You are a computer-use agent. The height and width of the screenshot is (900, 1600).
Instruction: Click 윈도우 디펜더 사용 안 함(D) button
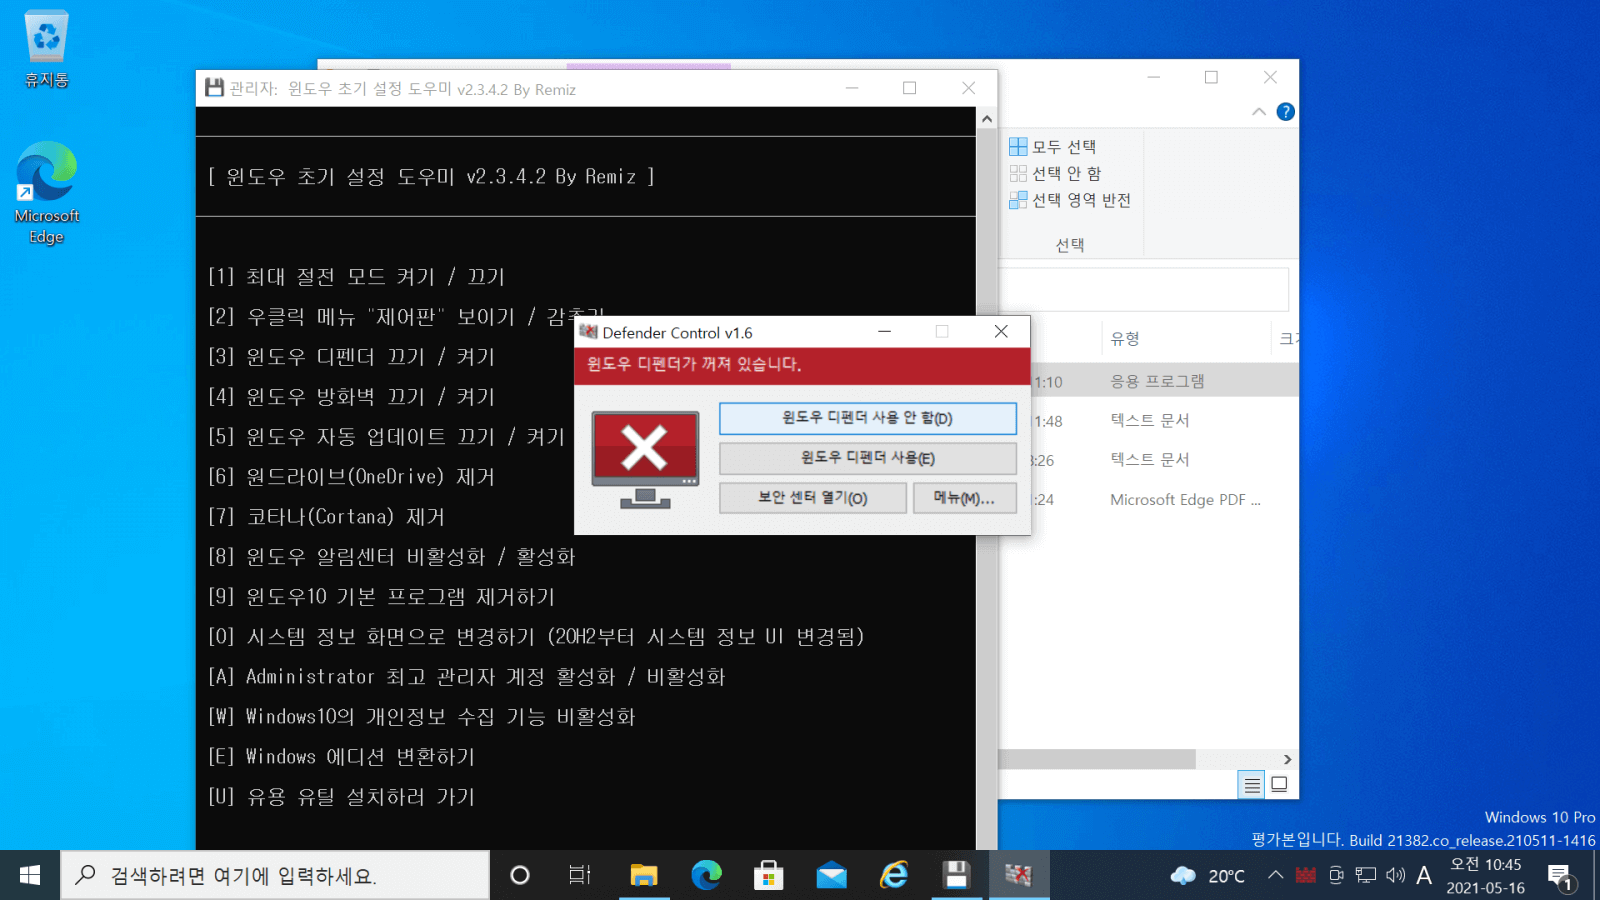(868, 418)
